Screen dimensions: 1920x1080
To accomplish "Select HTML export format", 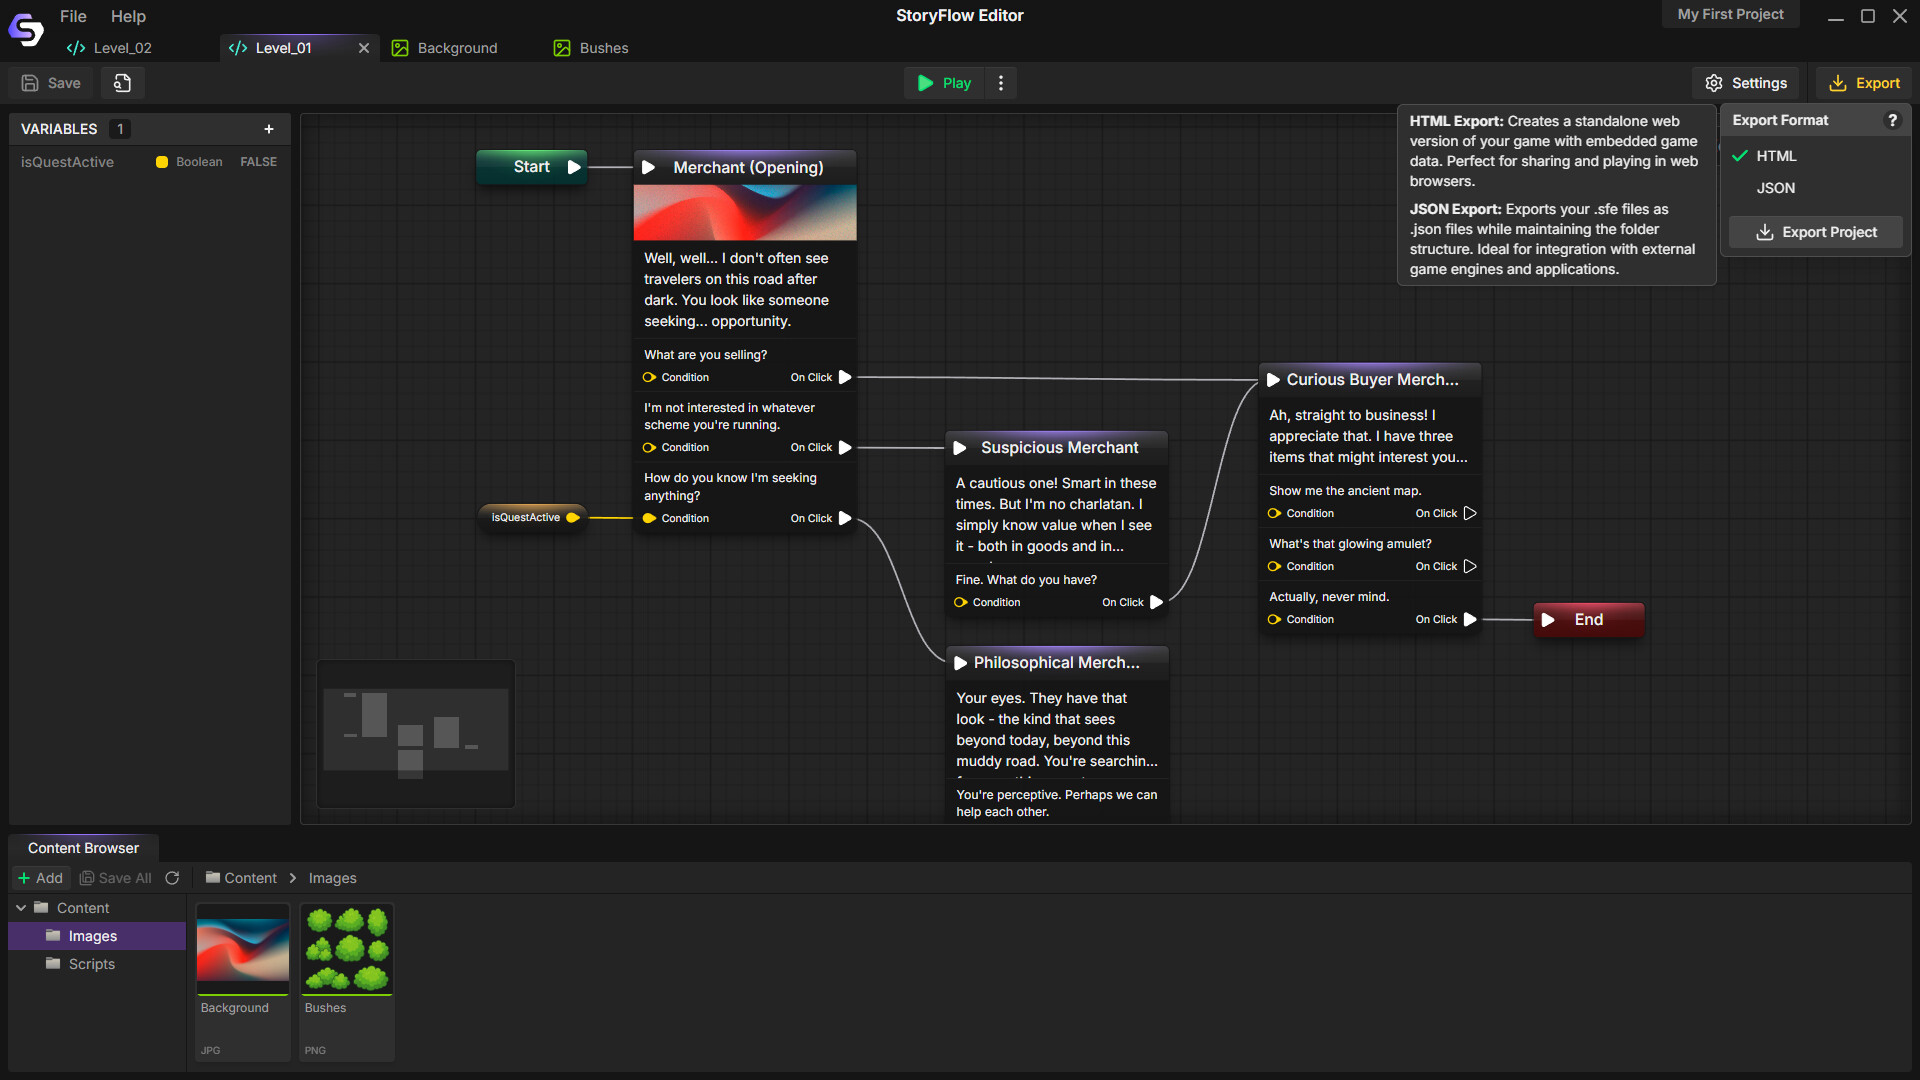I will pyautogui.click(x=1776, y=156).
